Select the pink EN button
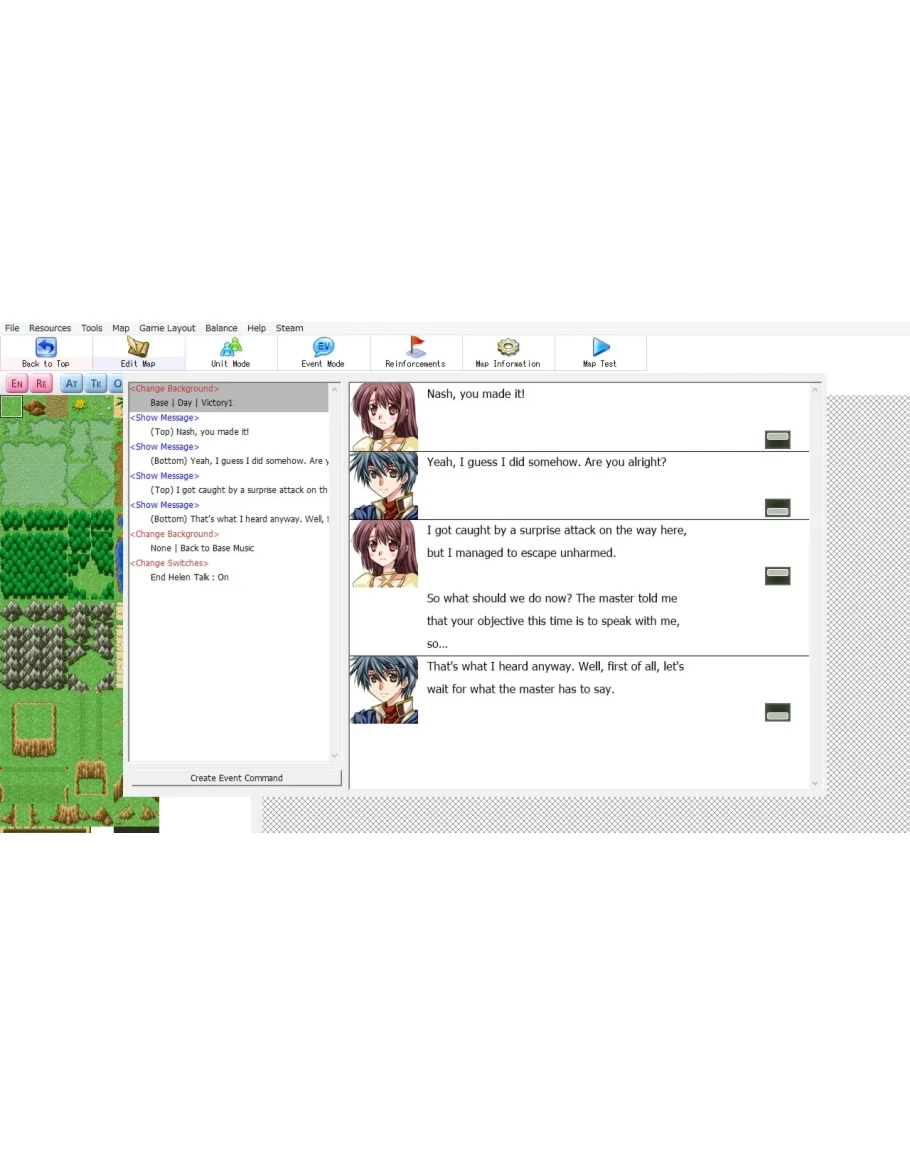The image size is (910, 1155). pos(17,384)
